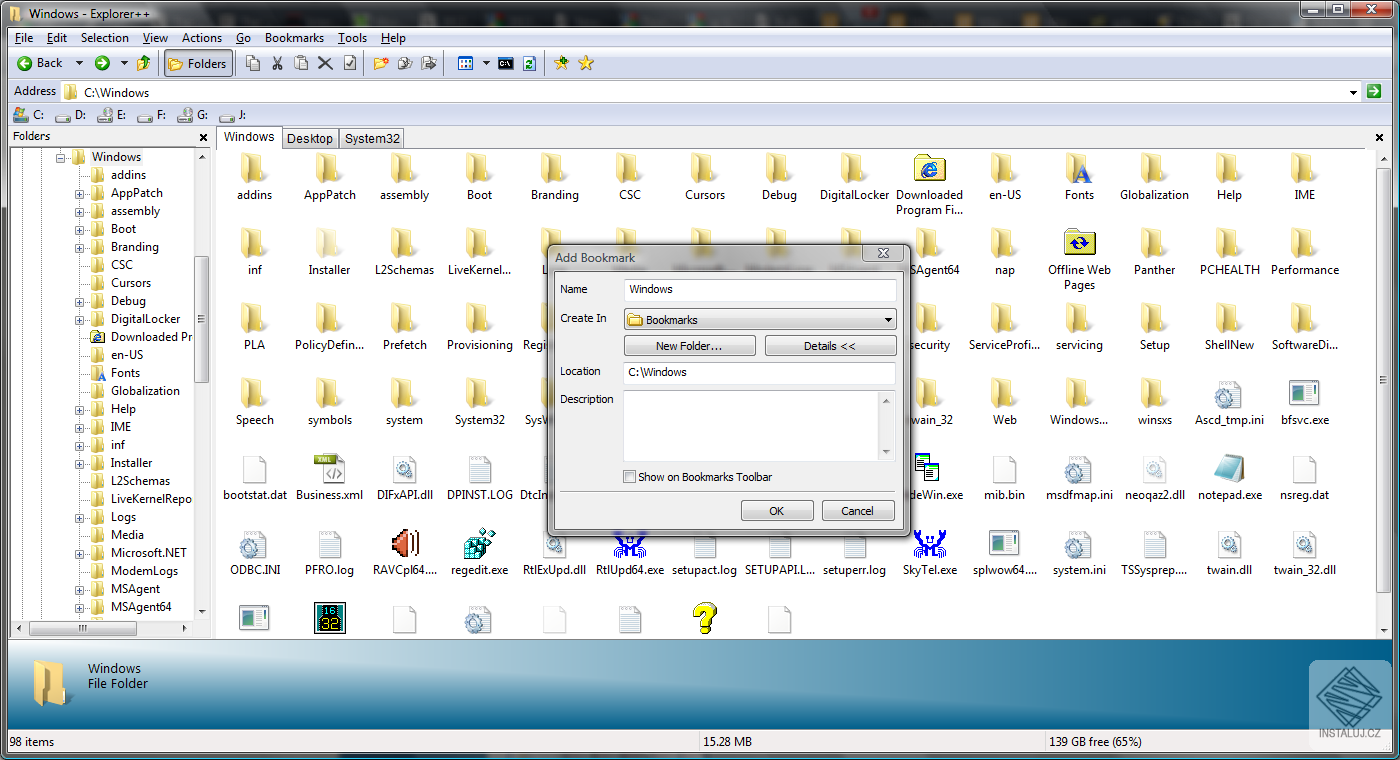Click the Views toolbar icon
The width and height of the screenshot is (1400, 760).
465,63
